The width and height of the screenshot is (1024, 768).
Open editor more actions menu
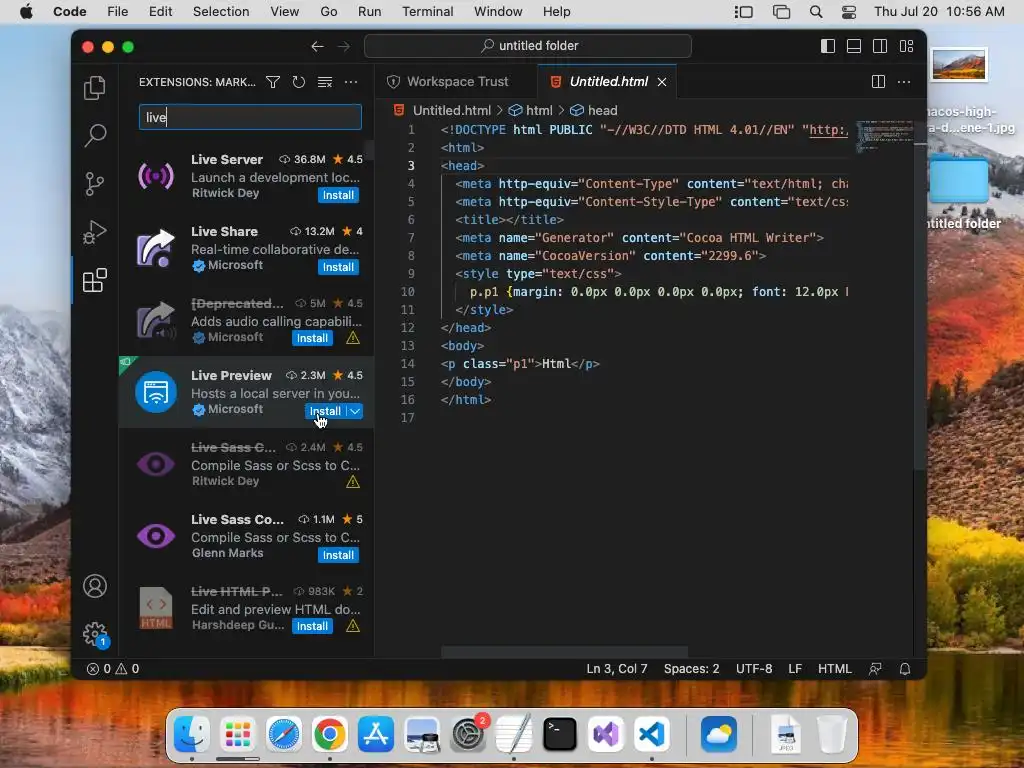click(904, 82)
